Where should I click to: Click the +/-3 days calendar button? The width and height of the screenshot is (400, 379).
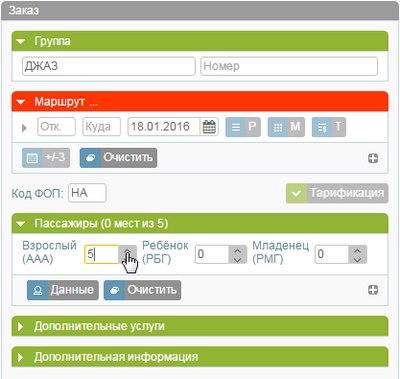[x=46, y=158]
